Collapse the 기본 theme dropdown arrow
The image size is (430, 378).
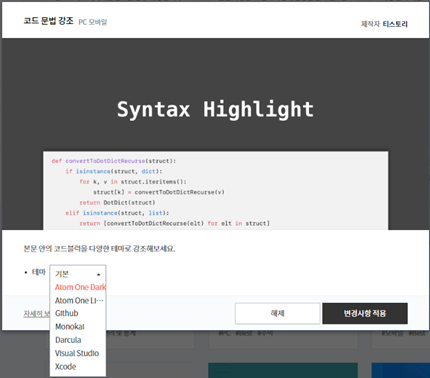point(98,275)
